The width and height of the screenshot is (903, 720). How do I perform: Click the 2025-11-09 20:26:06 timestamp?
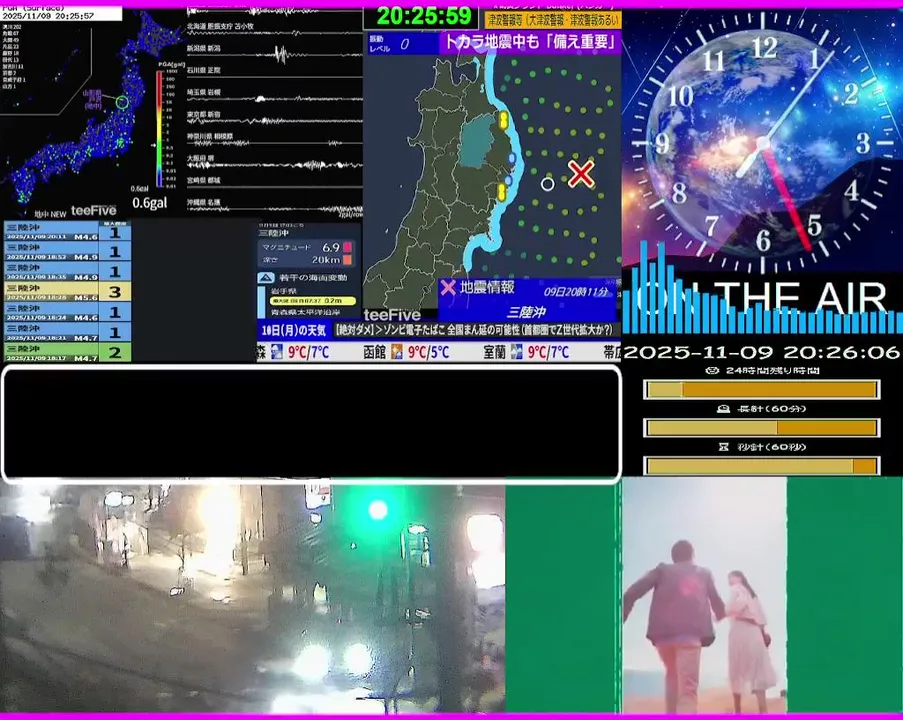point(761,352)
